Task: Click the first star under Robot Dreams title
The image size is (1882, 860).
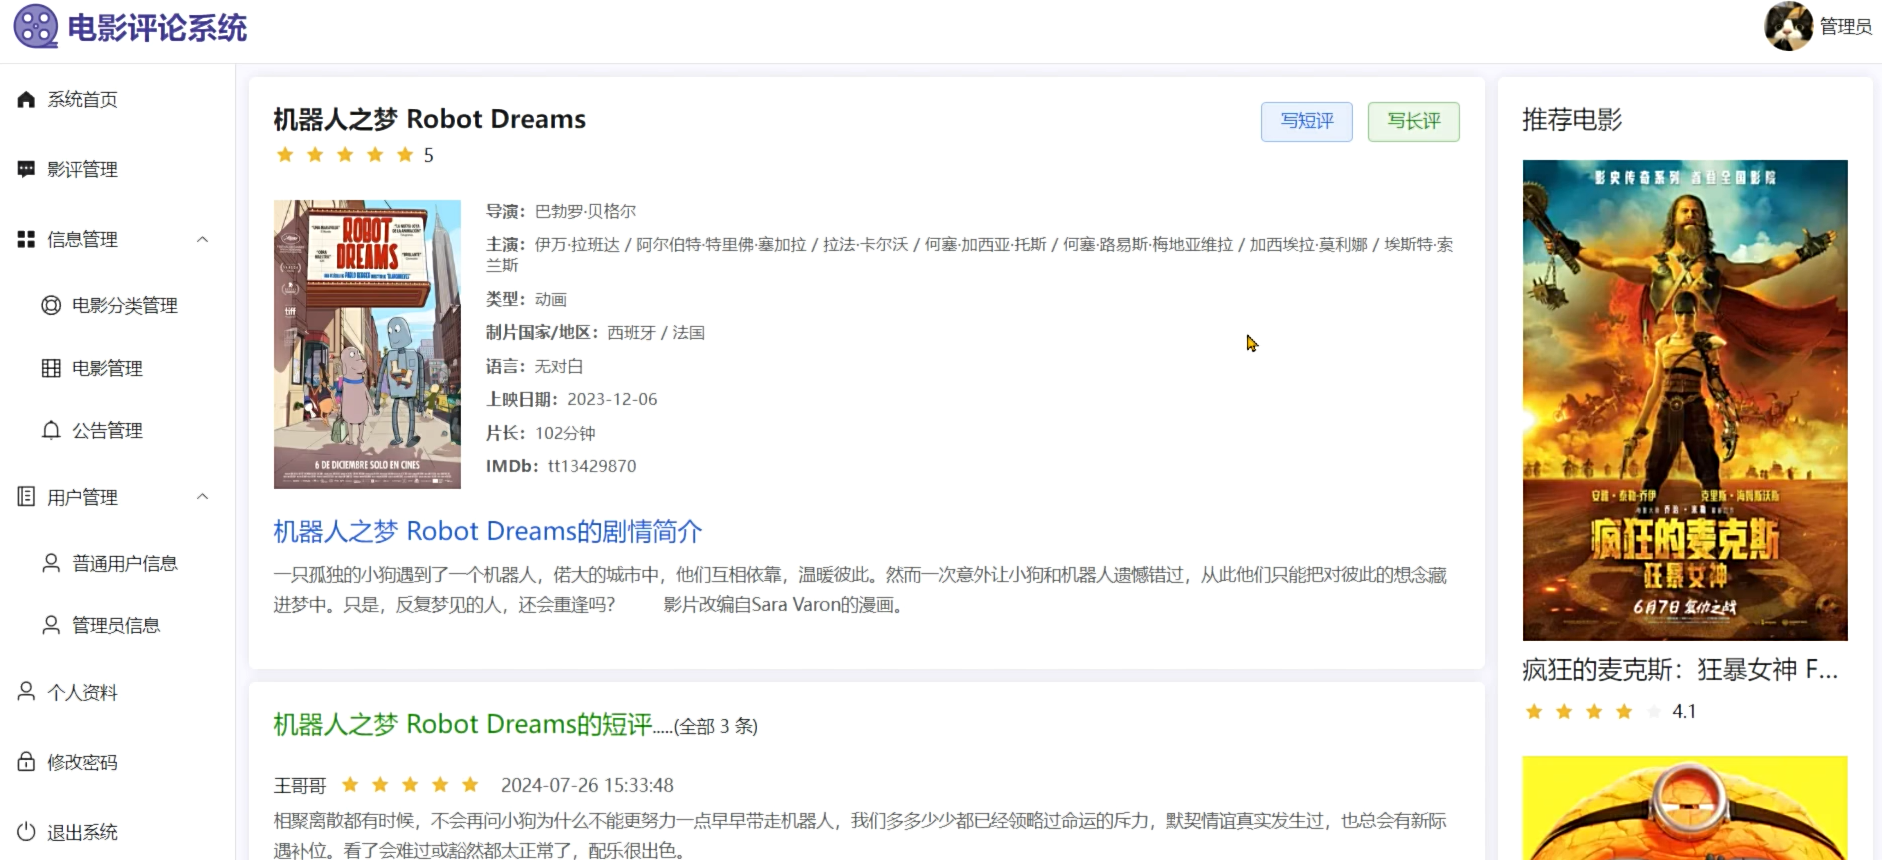Action: tap(285, 154)
